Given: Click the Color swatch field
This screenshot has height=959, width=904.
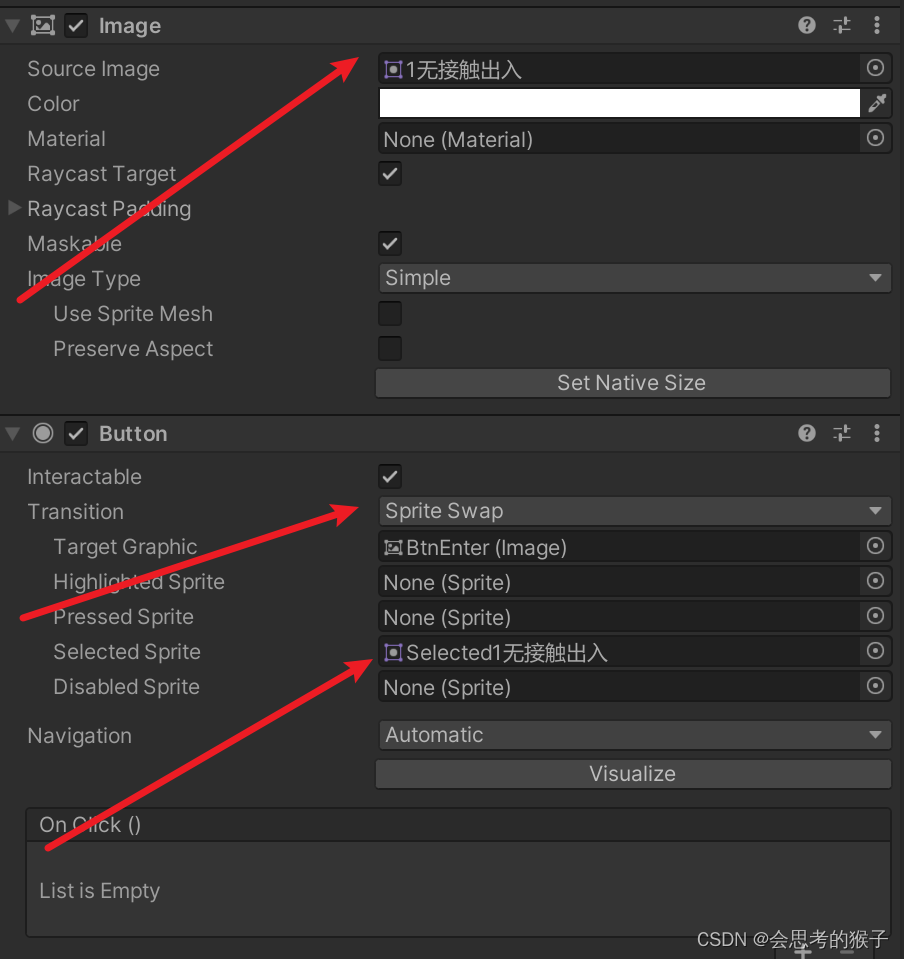Looking at the screenshot, I should point(620,102).
